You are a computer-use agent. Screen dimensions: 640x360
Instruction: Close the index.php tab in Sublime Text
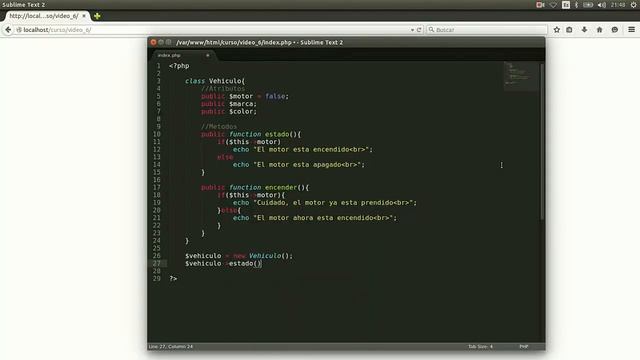[208, 55]
